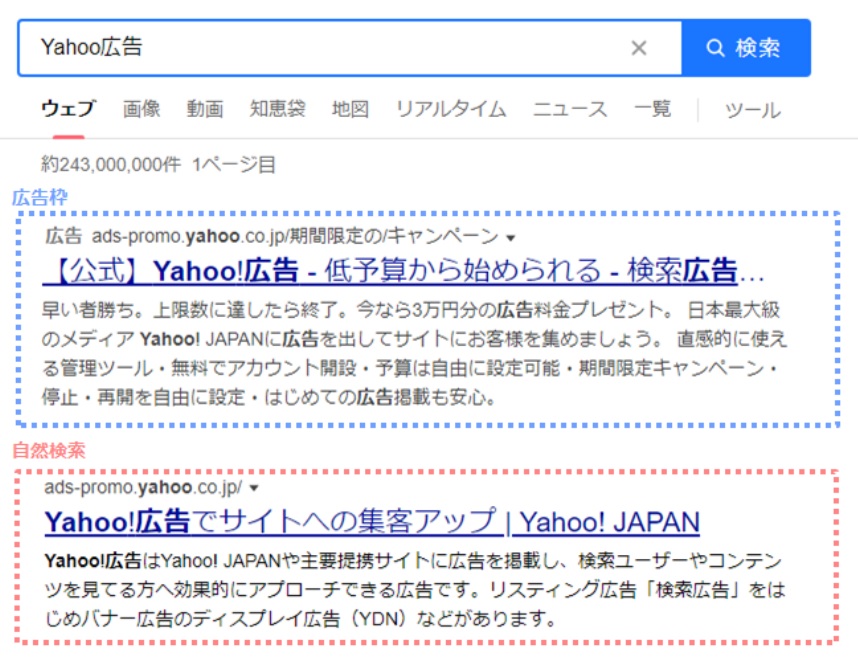Image resolution: width=858 pixels, height=668 pixels.
Task: Open the 【公式】Yahoo!広告 ad title link
Action: coord(403,271)
